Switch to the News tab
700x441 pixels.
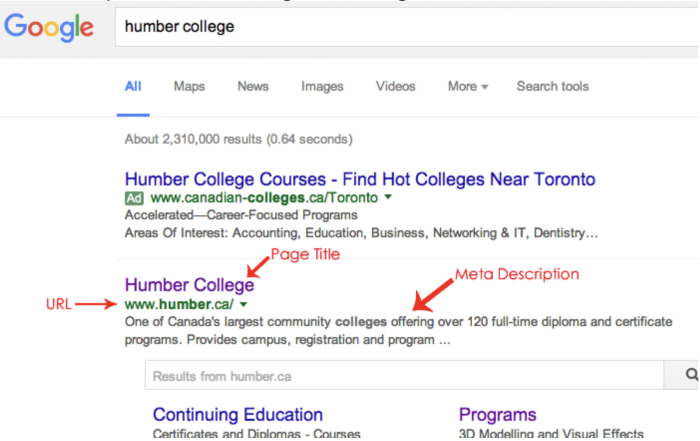(x=253, y=86)
